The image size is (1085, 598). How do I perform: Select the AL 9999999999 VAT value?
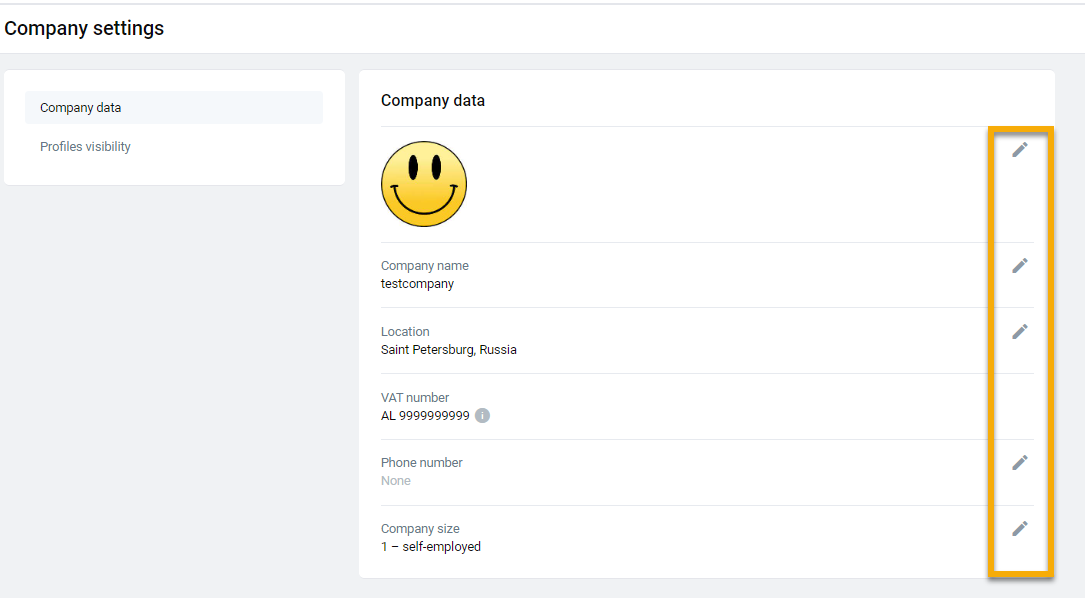(425, 415)
